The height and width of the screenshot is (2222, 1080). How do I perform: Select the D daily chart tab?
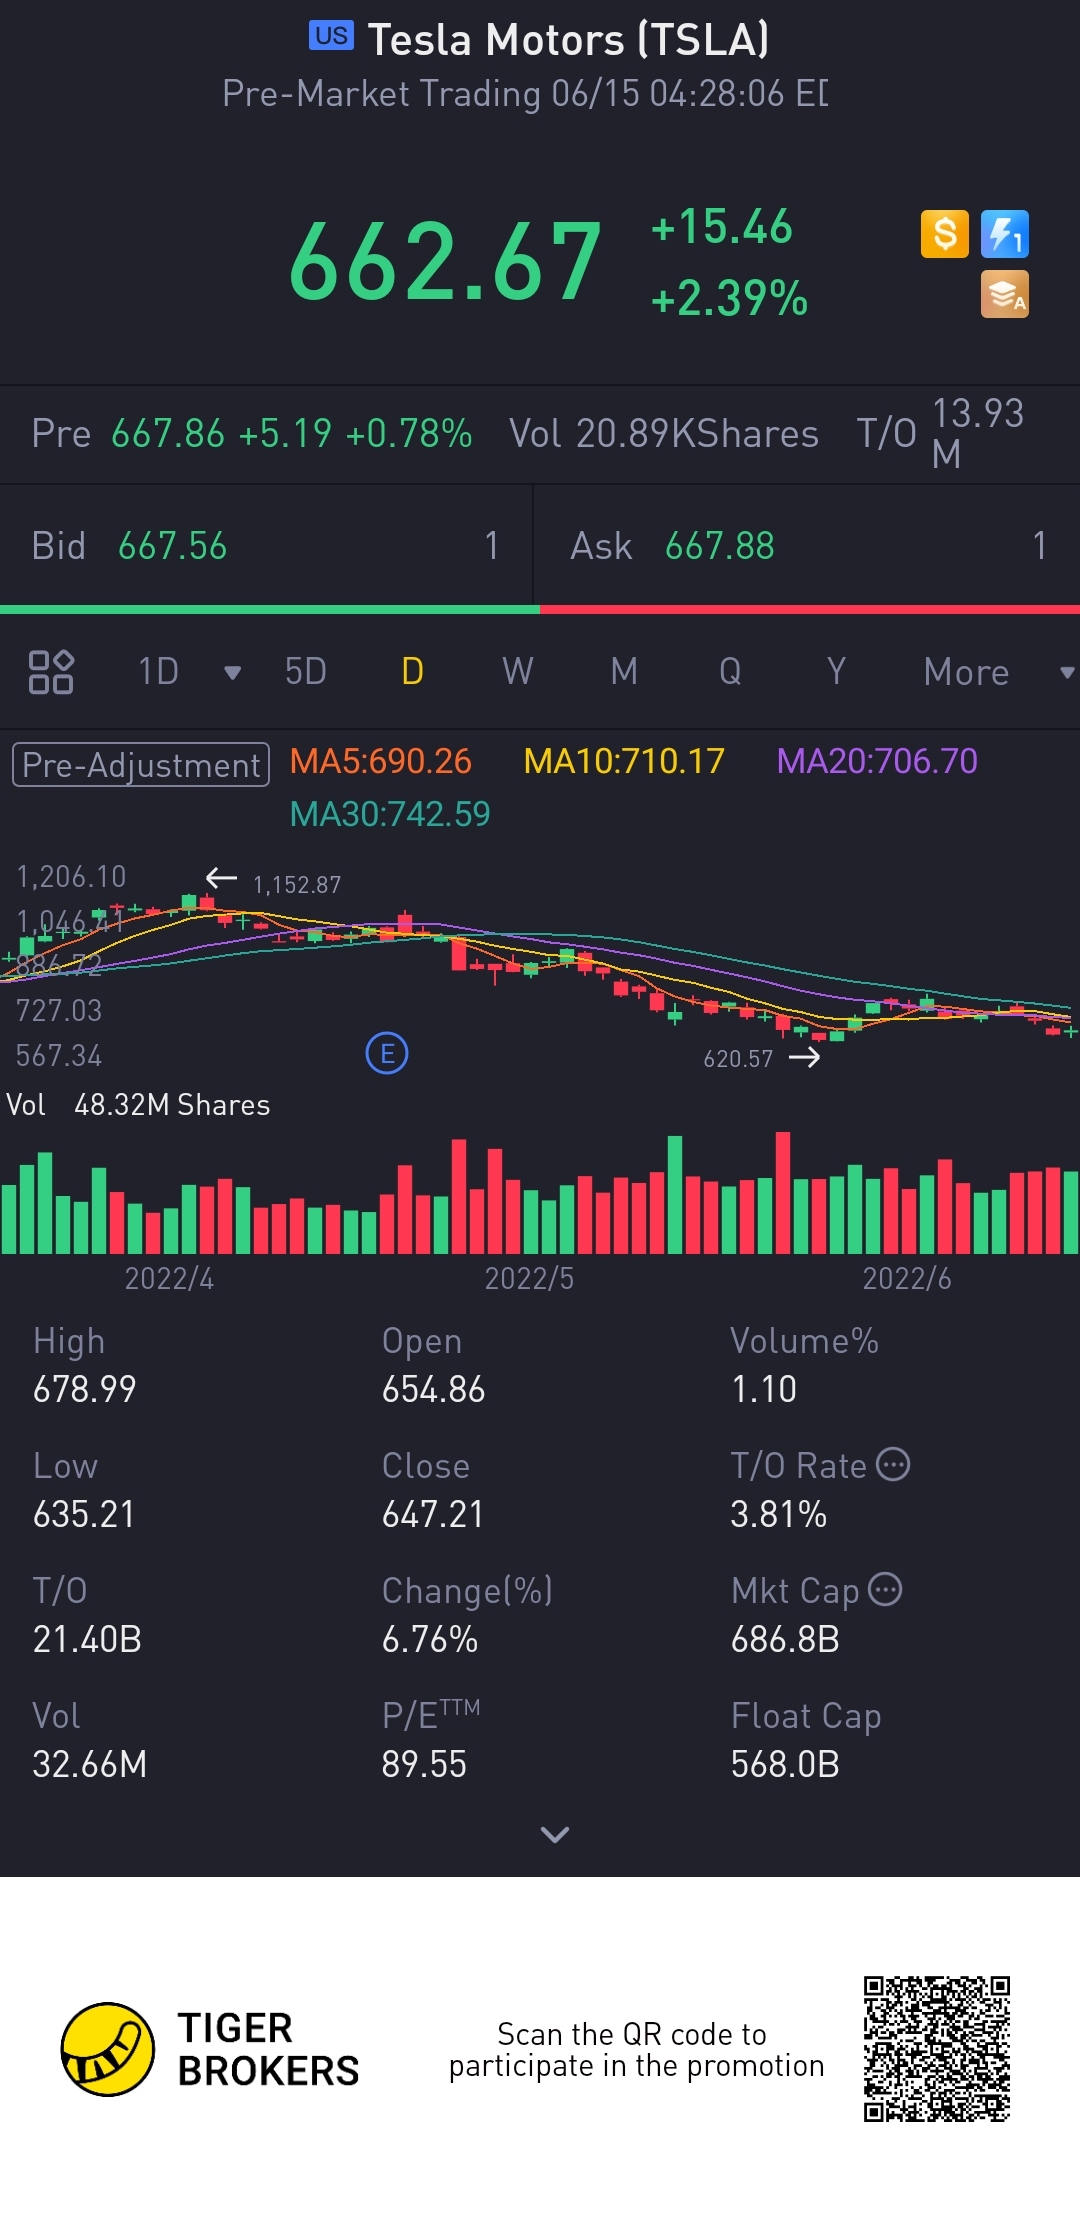tap(412, 672)
